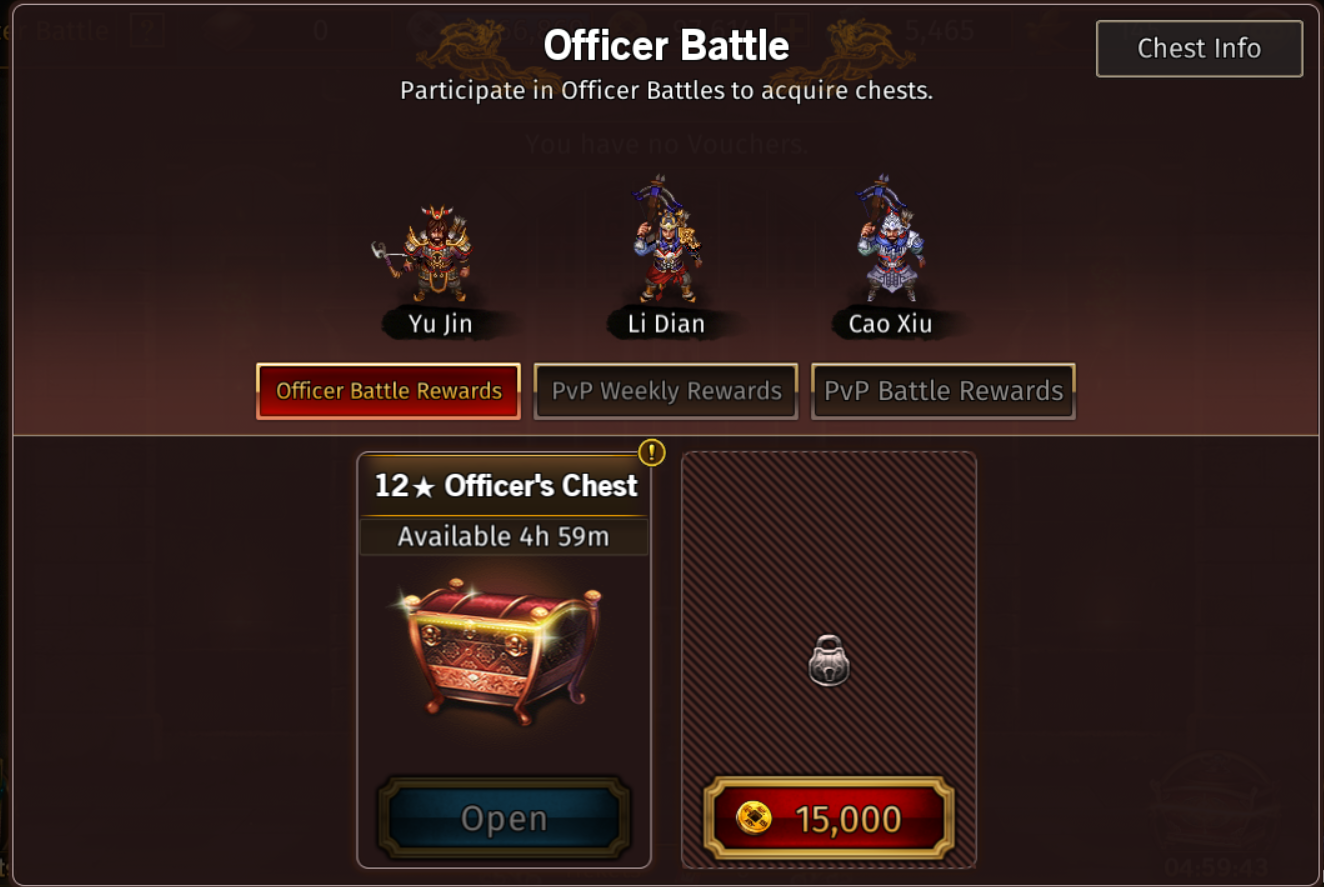
Task: Click the Li Dian name label
Action: [666, 323]
